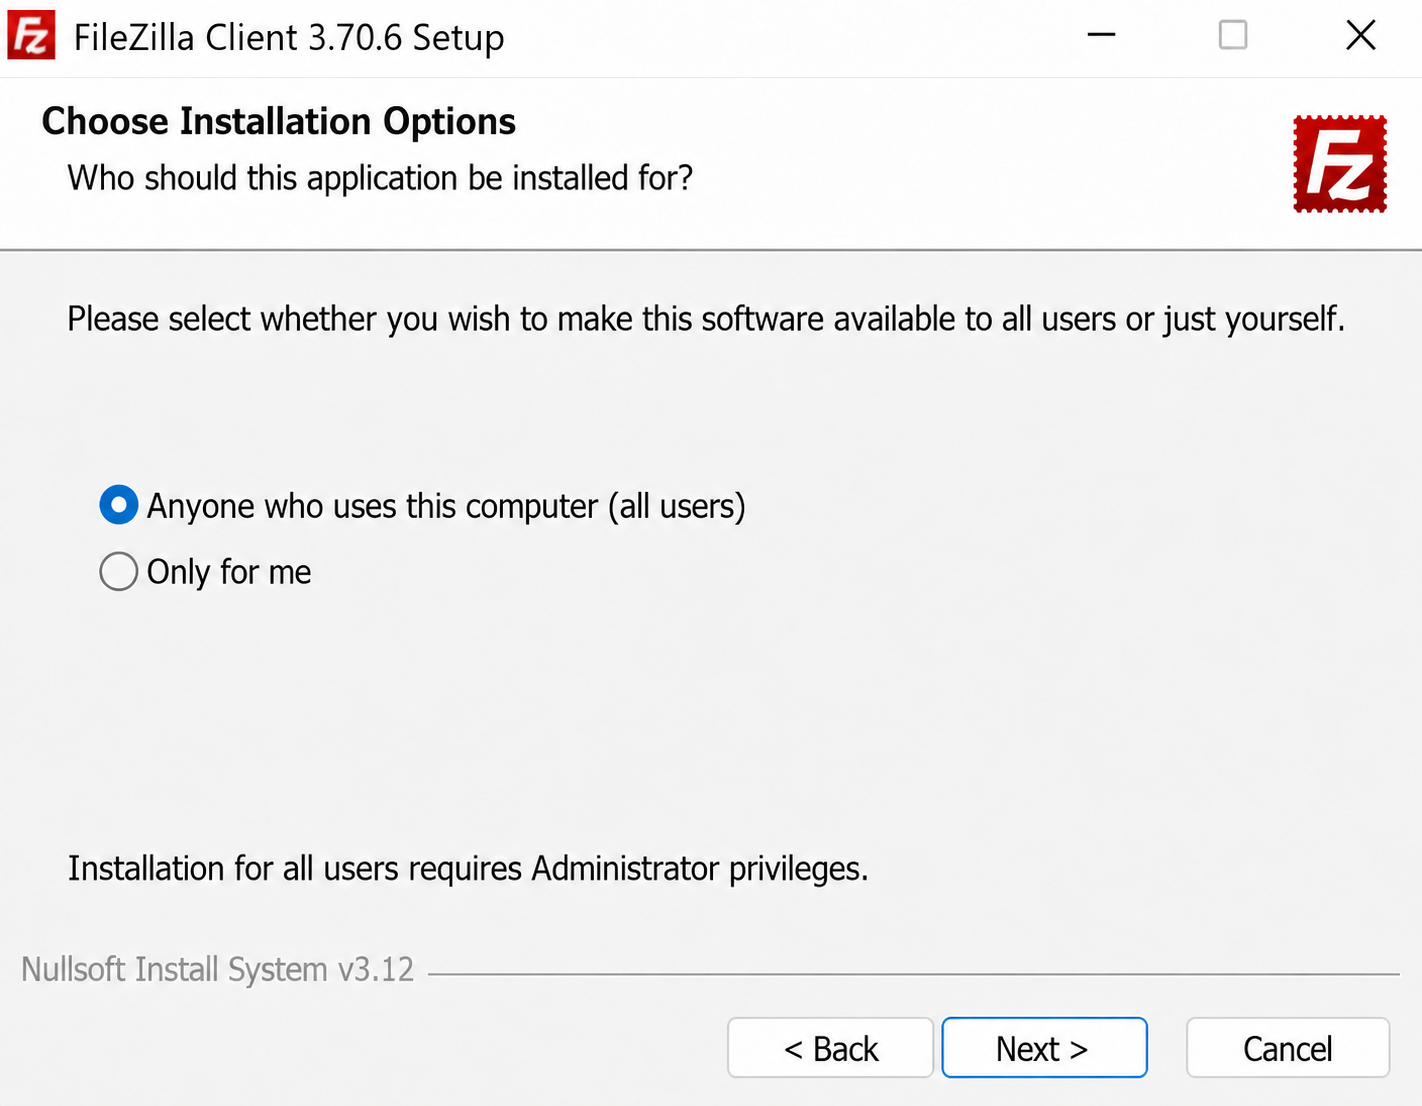Click the 'FileZilla Client 3.70.6 Setup' window title

[x=289, y=38]
